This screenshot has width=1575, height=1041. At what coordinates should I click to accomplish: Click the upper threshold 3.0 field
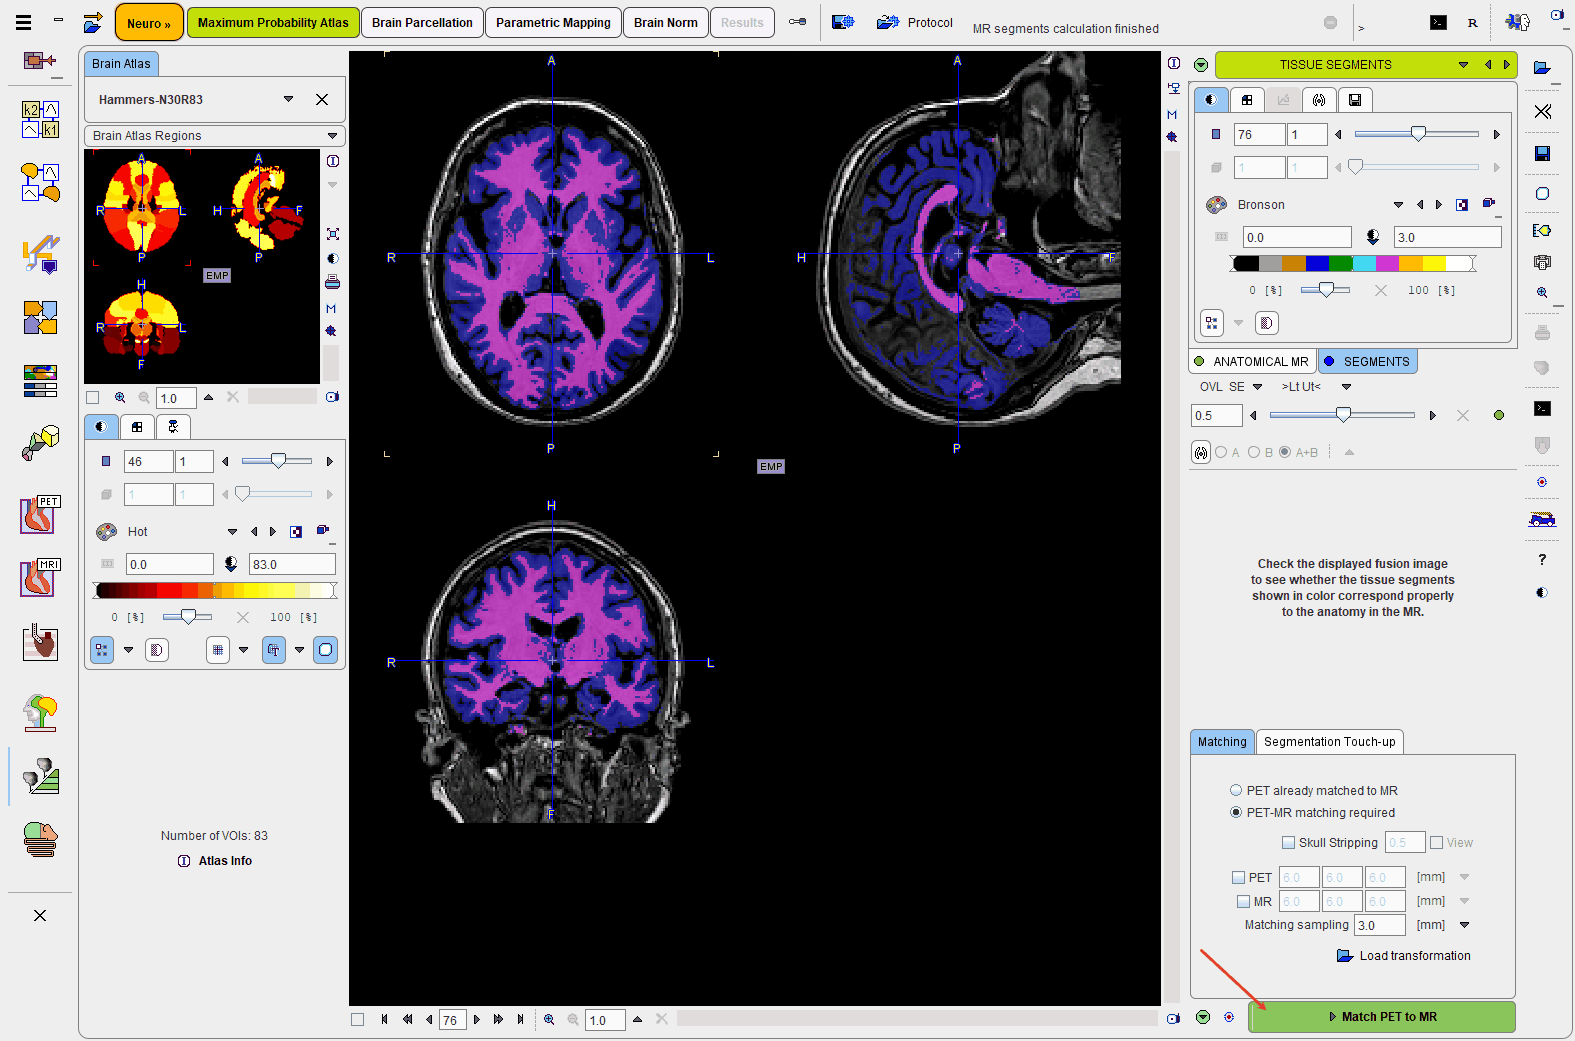(x=1447, y=237)
